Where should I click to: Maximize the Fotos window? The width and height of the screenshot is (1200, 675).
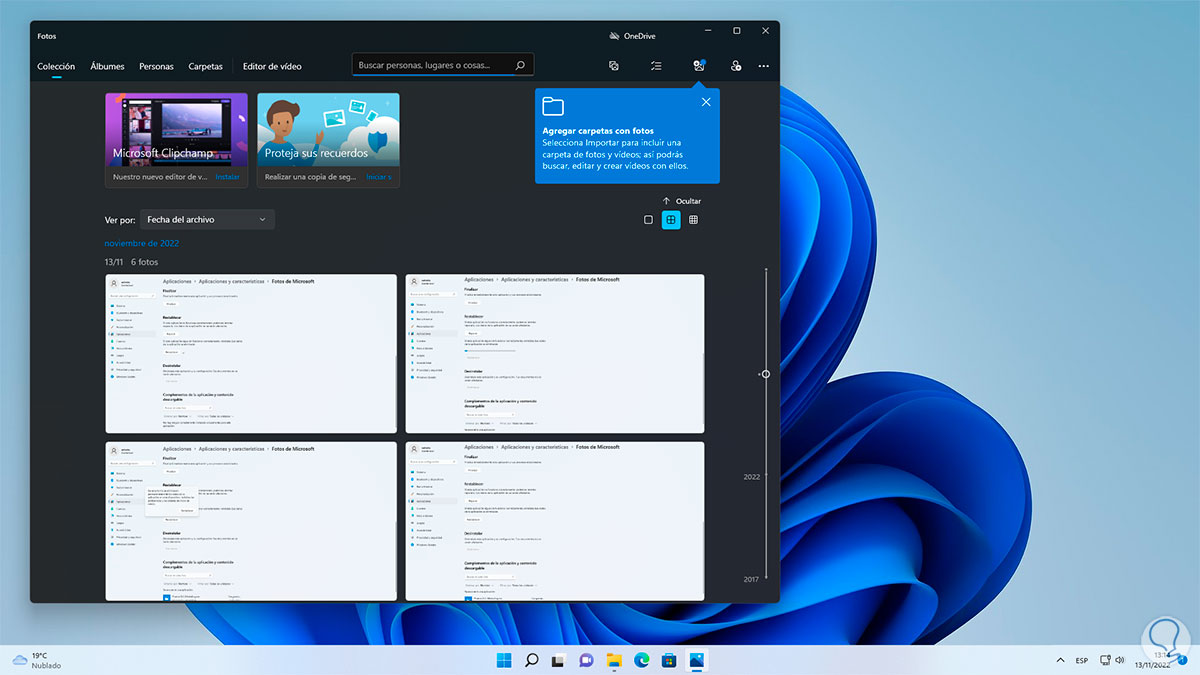point(736,31)
